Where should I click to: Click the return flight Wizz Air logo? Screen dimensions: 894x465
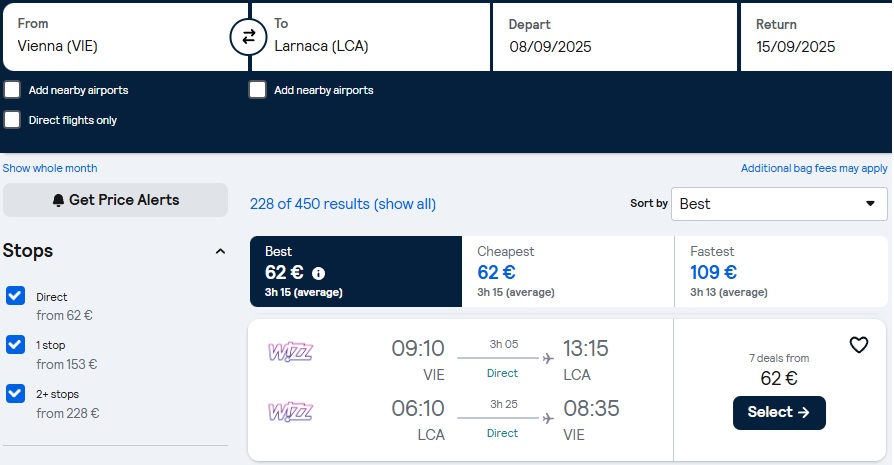pos(290,411)
